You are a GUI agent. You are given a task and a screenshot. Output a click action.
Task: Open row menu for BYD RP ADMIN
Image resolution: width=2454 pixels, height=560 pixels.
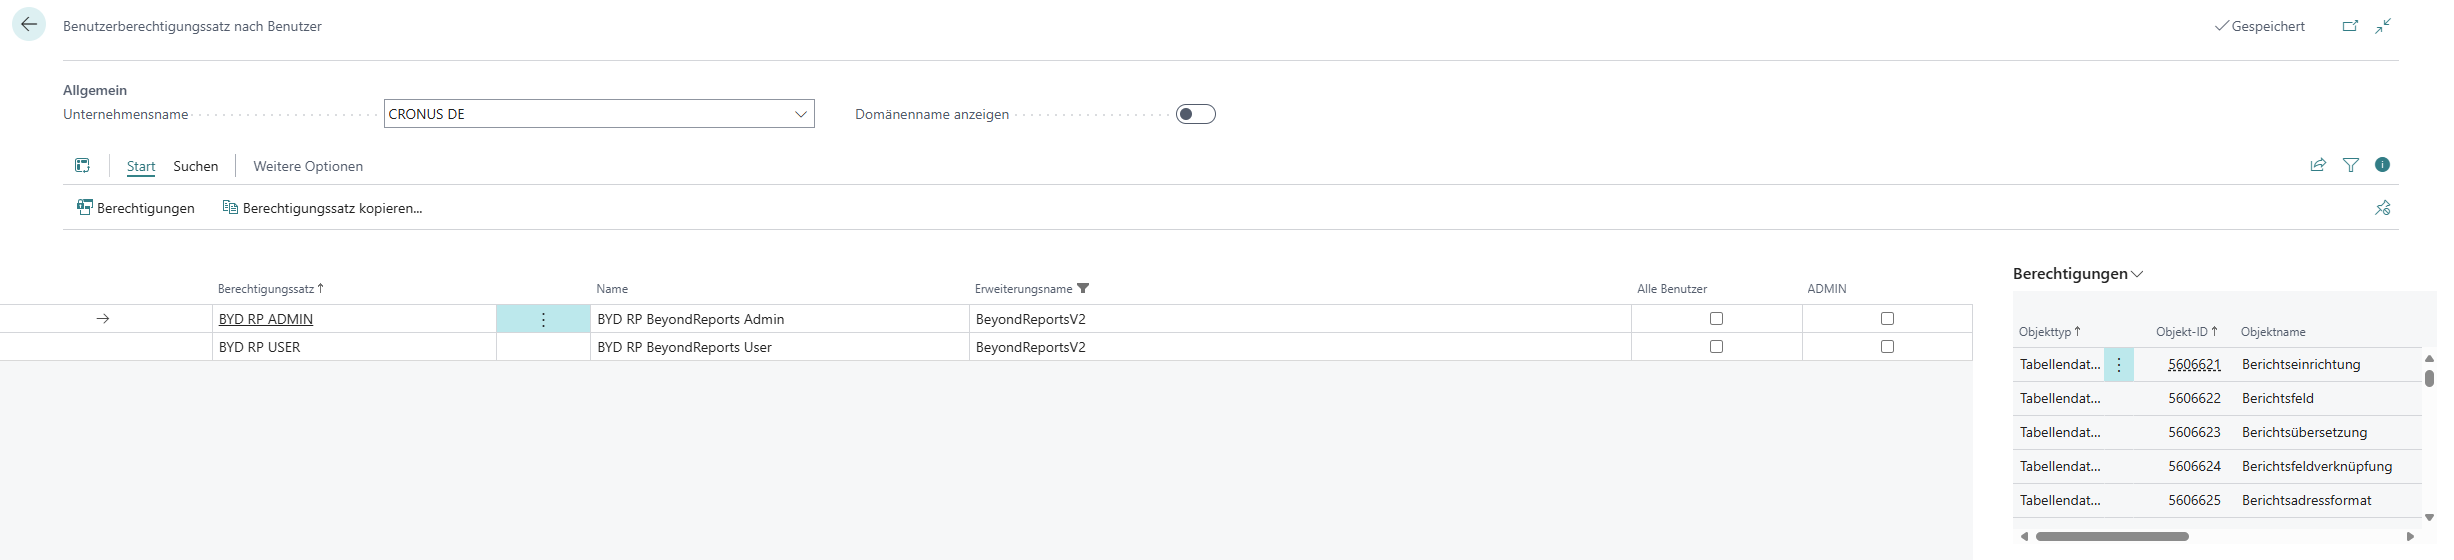543,319
